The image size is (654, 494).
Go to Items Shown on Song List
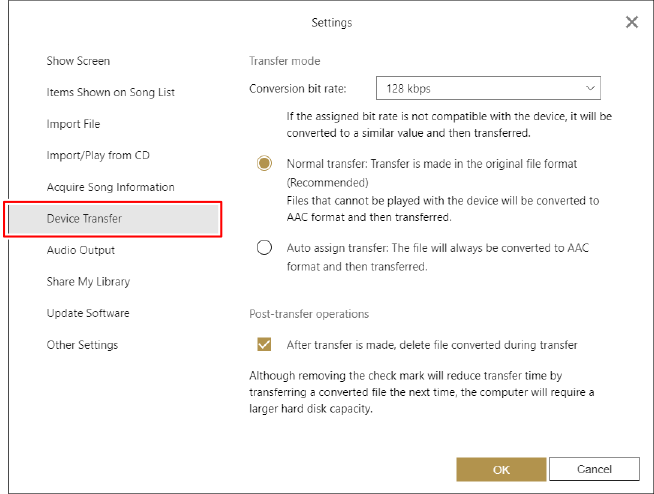click(110, 92)
